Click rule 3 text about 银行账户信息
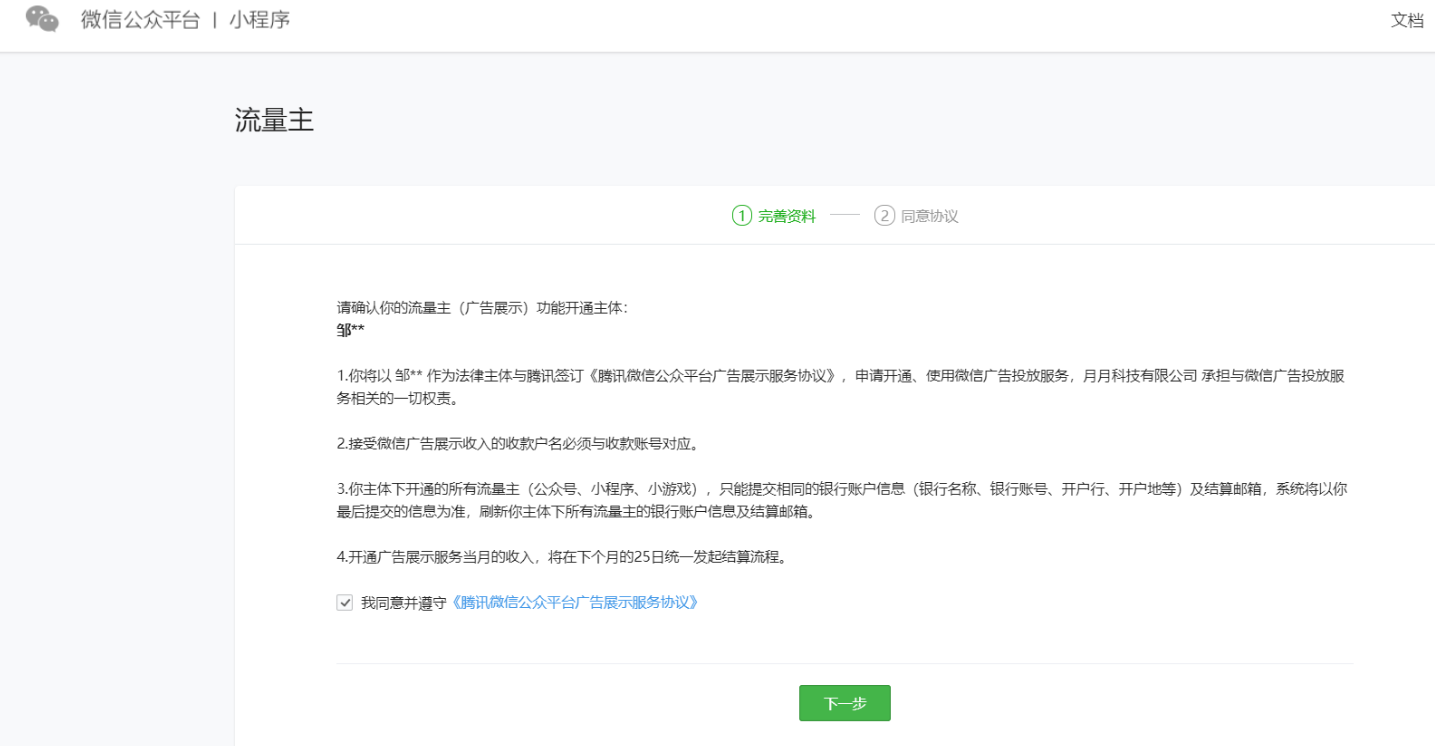 [x=842, y=500]
